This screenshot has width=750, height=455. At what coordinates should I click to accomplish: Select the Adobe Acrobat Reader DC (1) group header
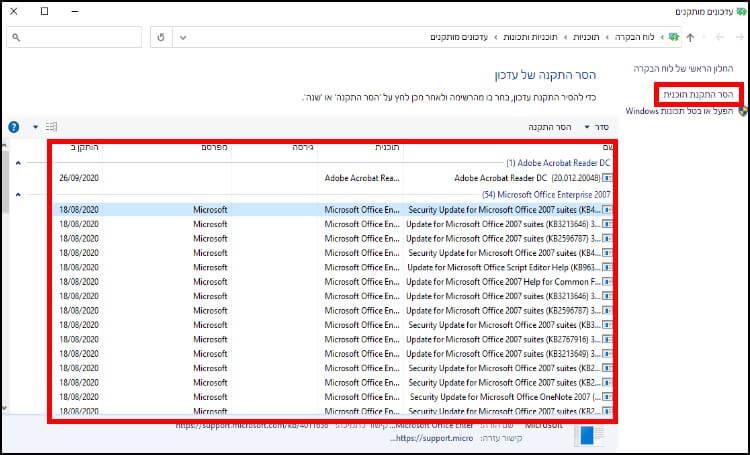558,163
